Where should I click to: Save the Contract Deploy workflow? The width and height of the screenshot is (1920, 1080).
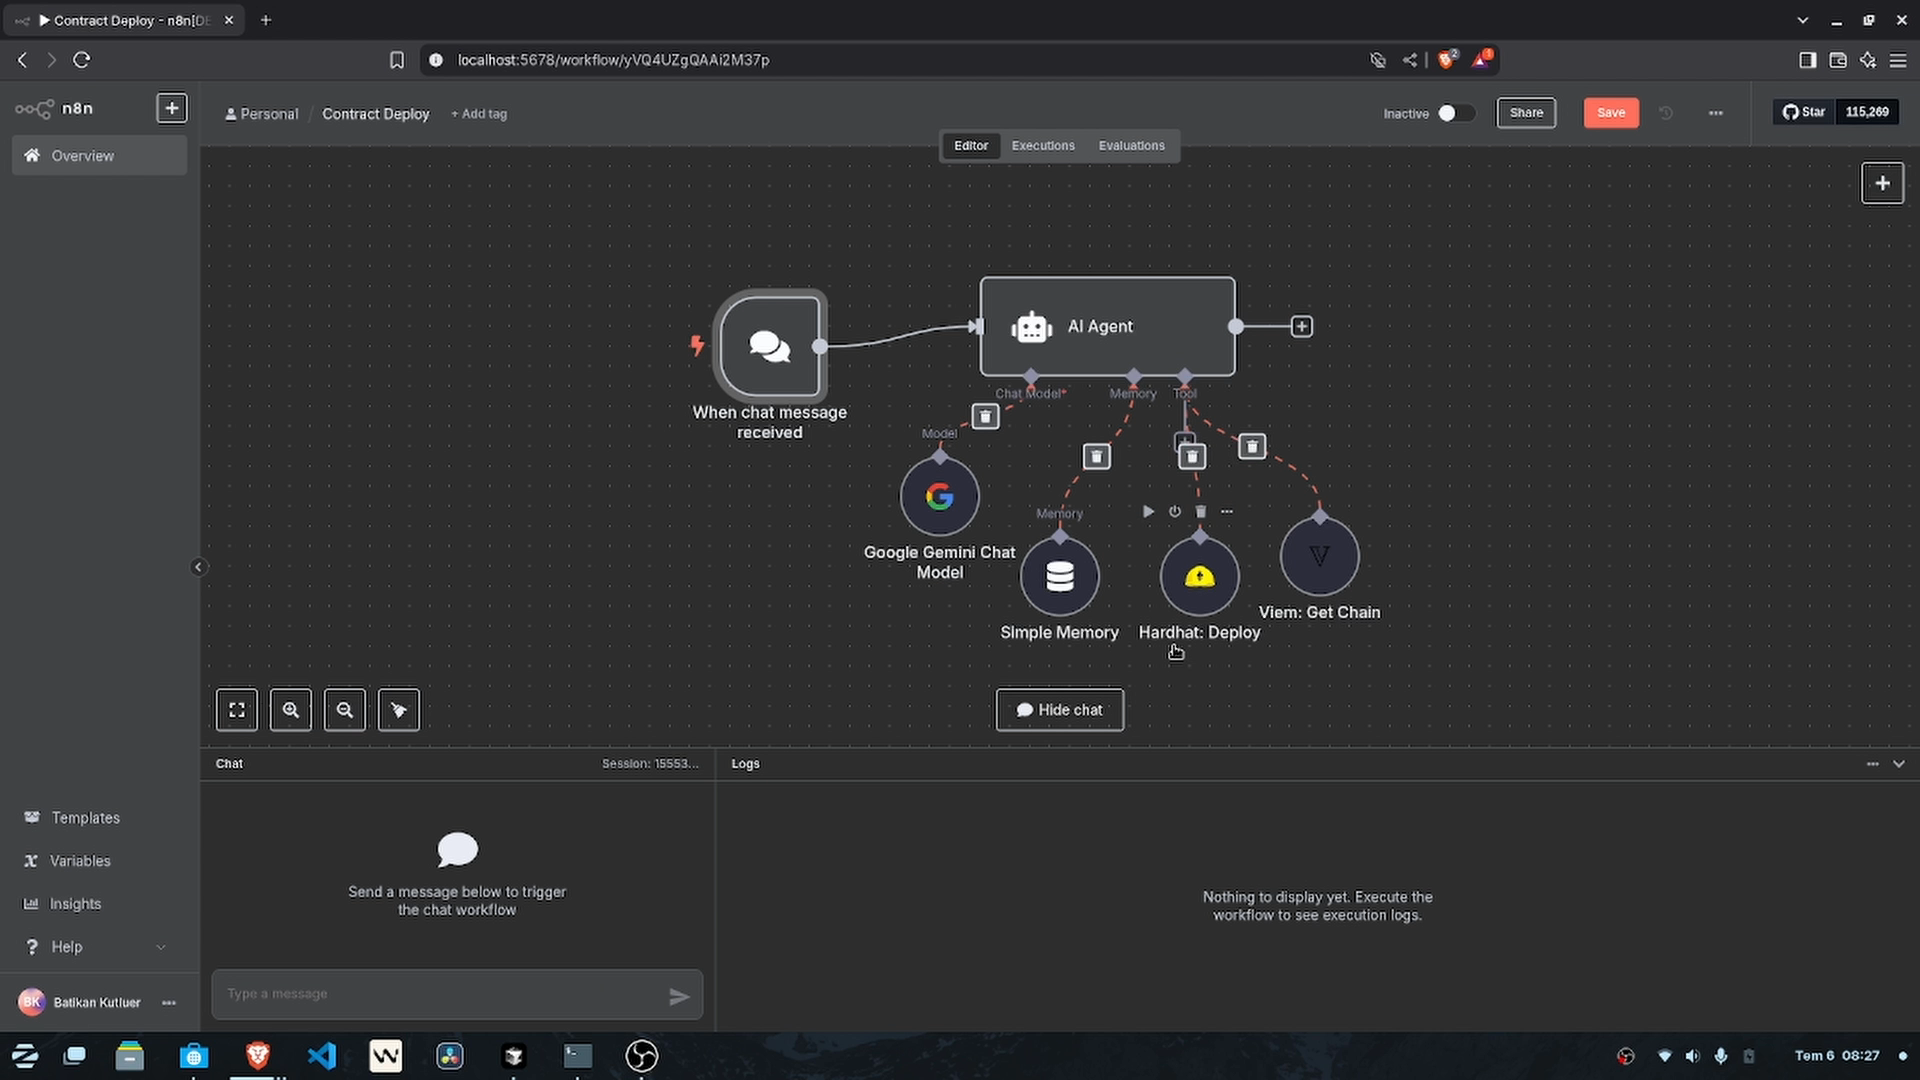pyautogui.click(x=1610, y=113)
